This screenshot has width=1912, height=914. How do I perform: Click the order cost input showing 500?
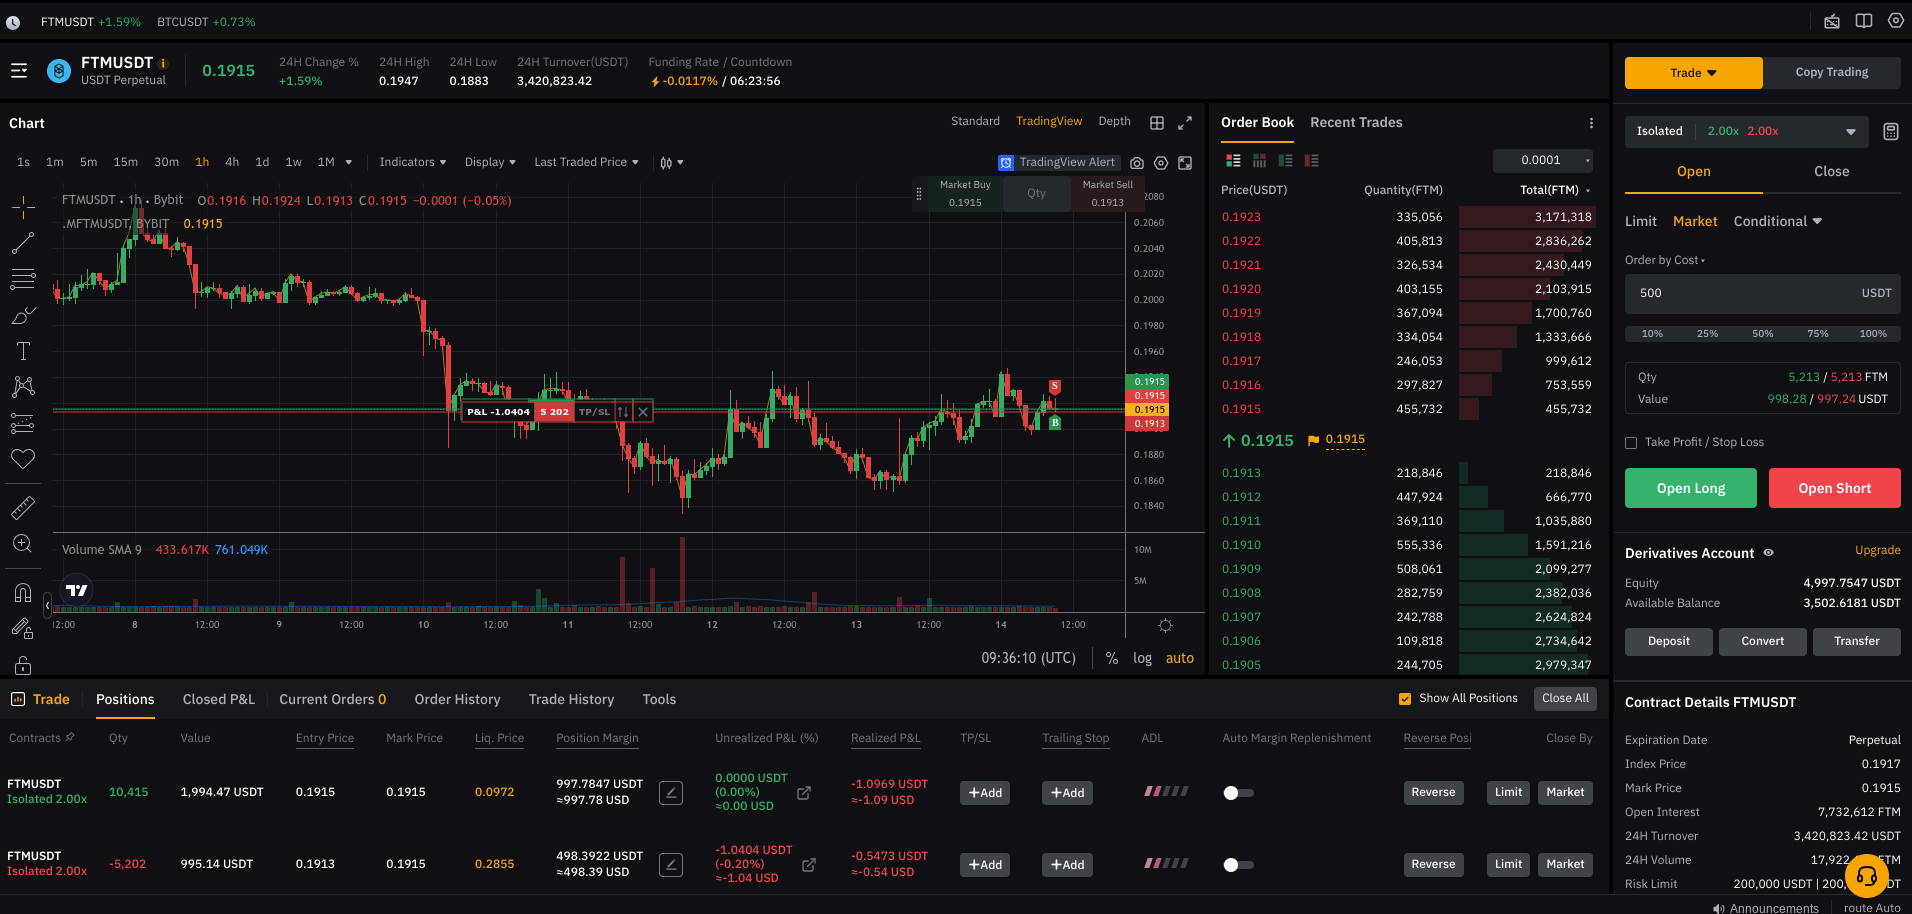coord(1762,293)
